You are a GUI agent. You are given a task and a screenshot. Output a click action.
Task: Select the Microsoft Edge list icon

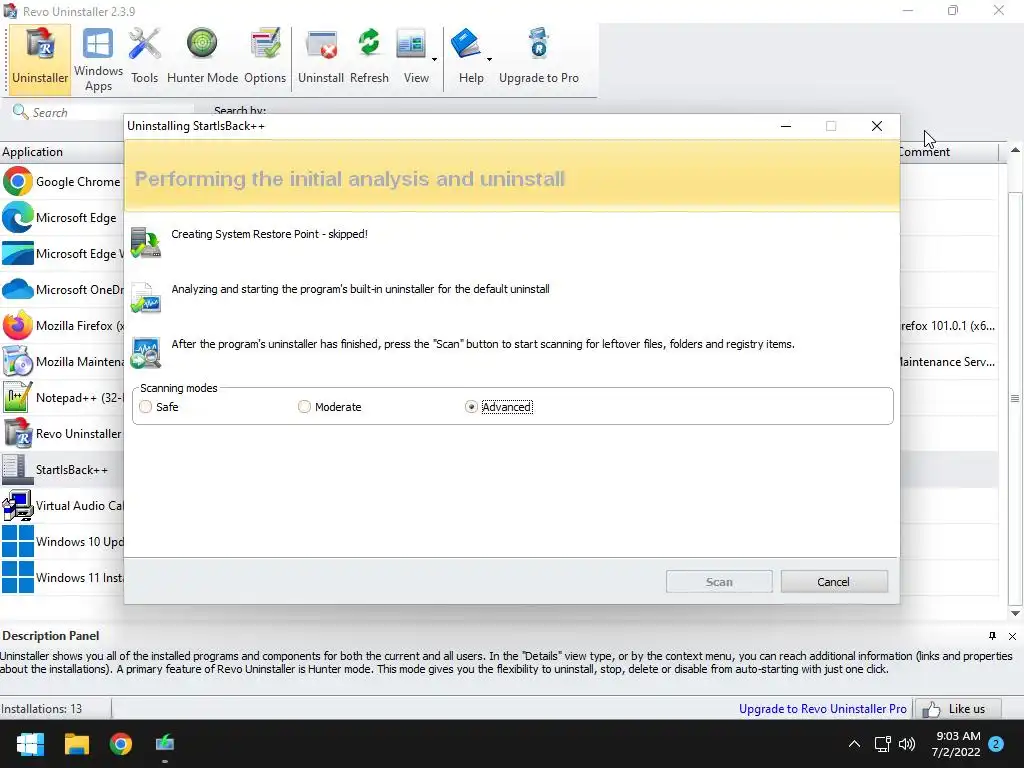(18, 217)
